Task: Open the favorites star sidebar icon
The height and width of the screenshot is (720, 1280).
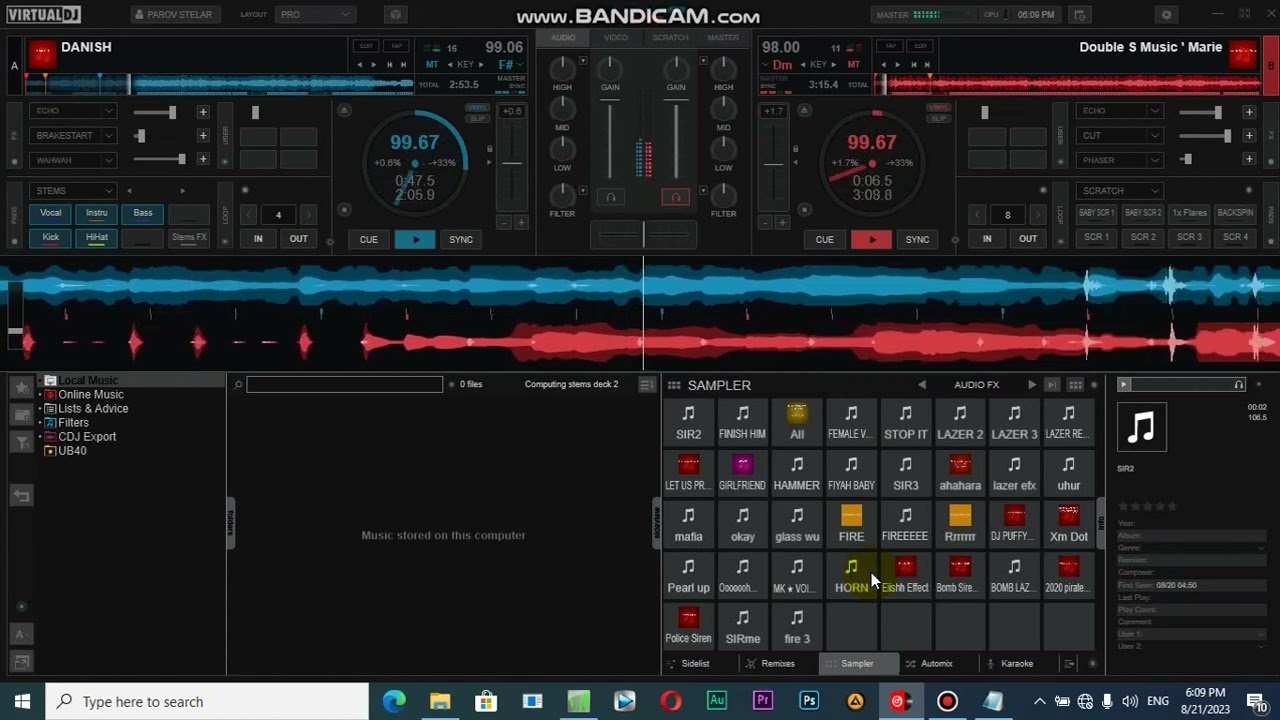Action: (21, 387)
